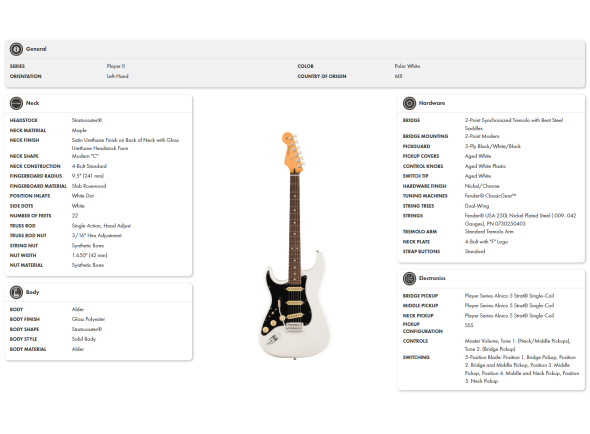Screen dimensions: 590x434
Task: Click the Slab Rosewood value
Action: (89, 186)
